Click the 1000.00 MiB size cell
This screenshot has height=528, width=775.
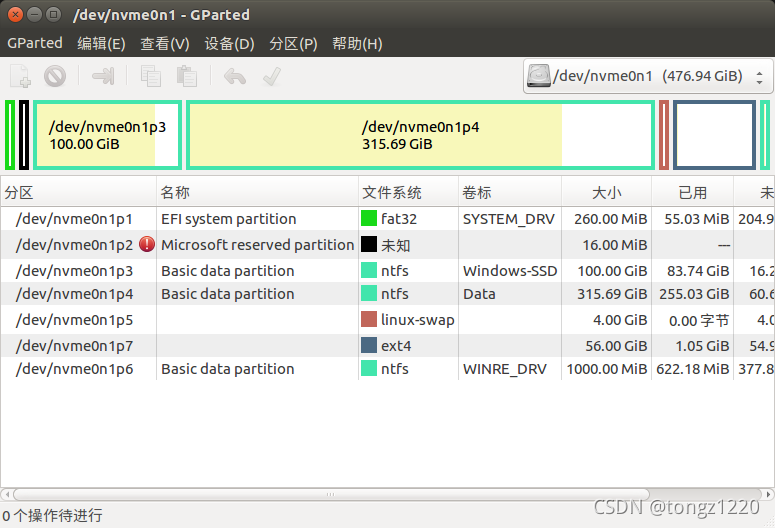606,369
